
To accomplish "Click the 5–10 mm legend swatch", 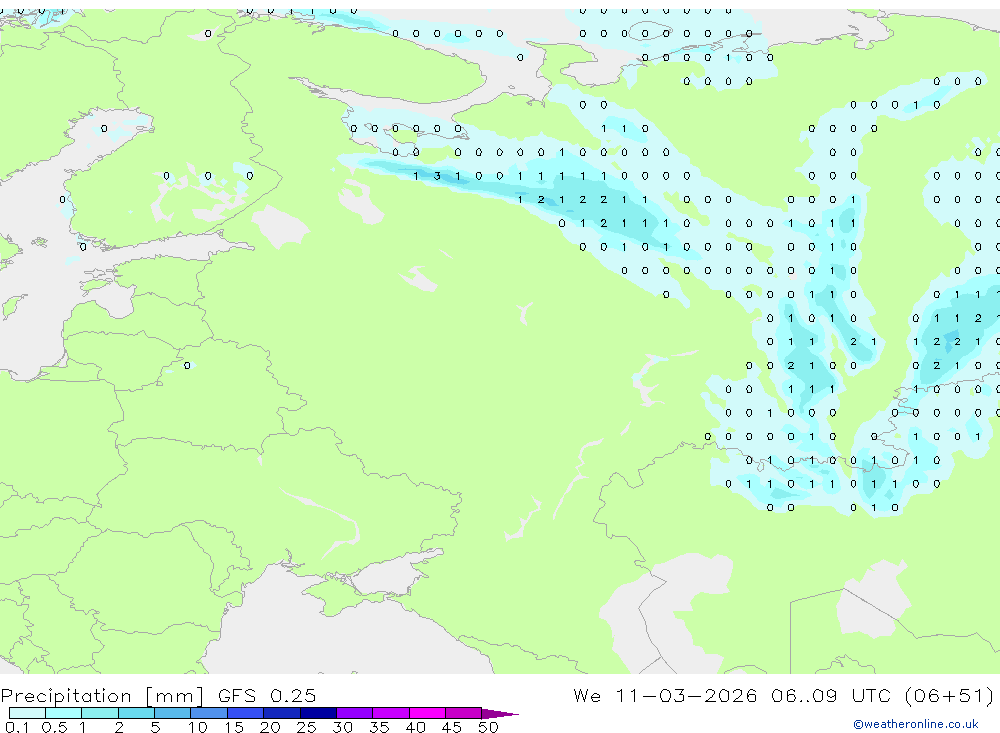I will pyautogui.click(x=173, y=713).
